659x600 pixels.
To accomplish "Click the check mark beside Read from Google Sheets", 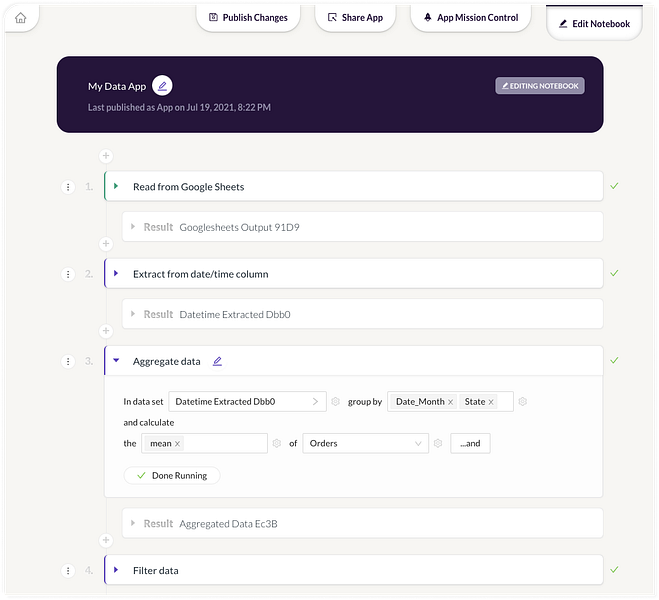I will 614,186.
